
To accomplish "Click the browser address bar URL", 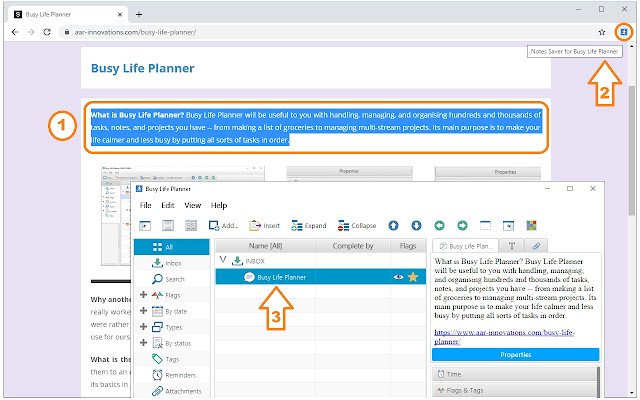I will (x=135, y=32).
